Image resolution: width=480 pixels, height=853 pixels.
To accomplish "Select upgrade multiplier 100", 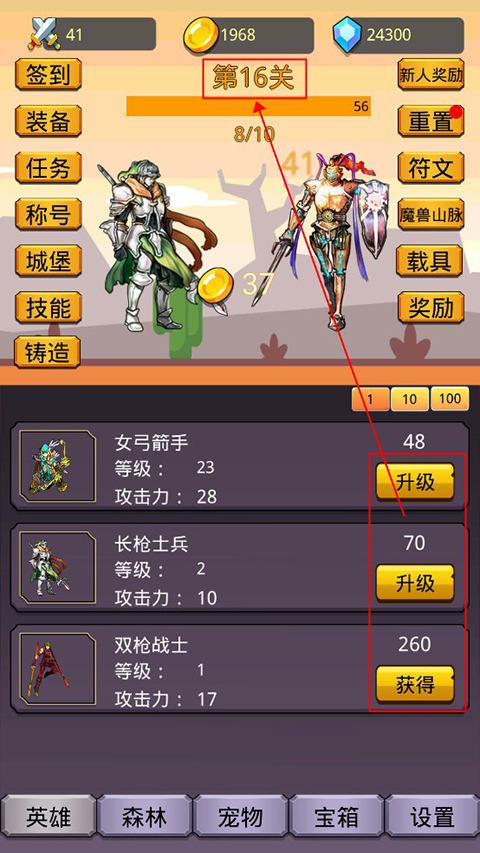I will pos(450,399).
